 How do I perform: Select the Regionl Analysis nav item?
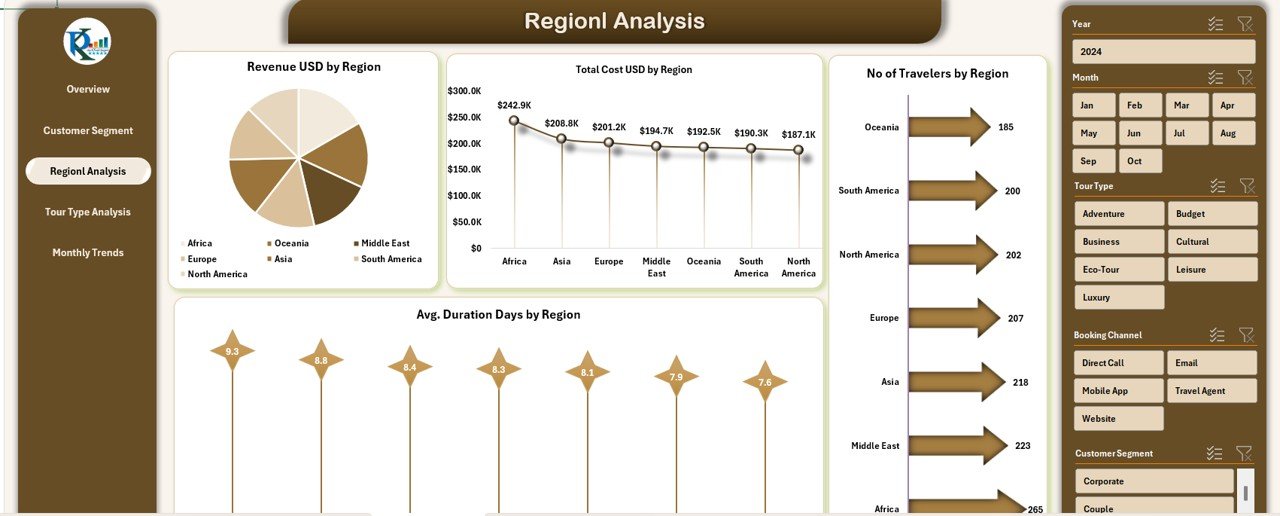(x=88, y=171)
